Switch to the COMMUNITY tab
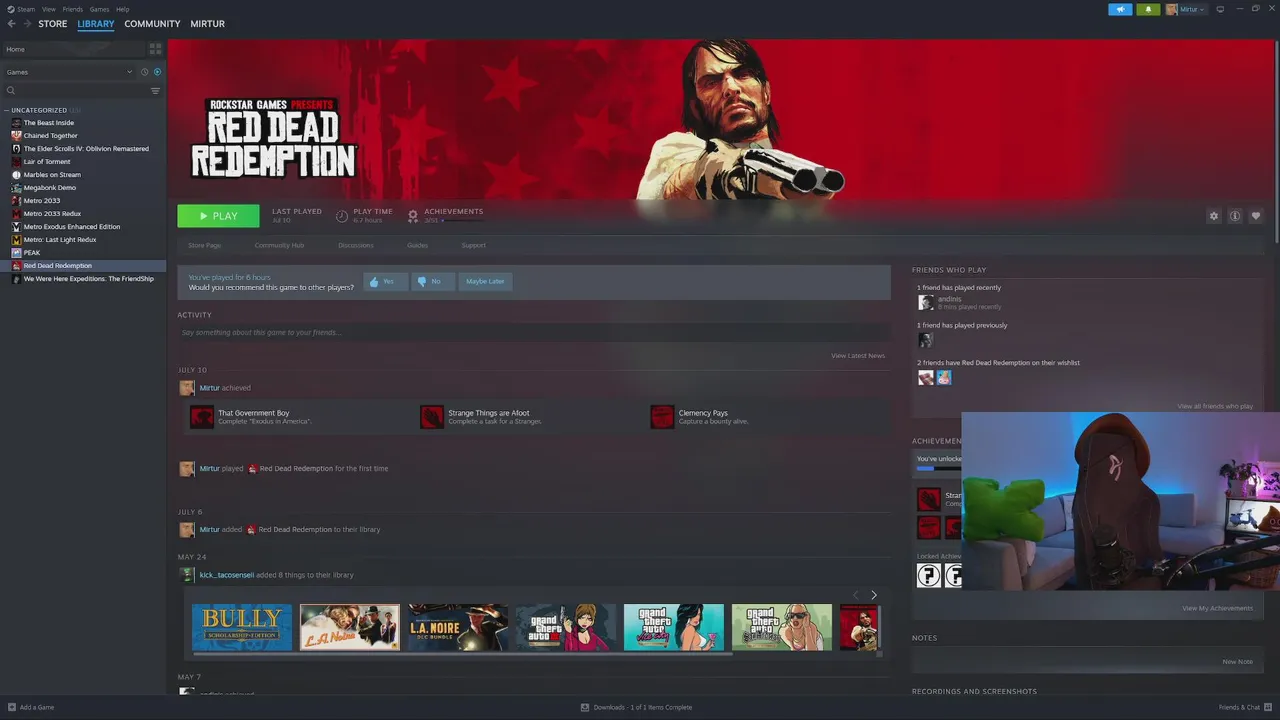Screen dimensions: 1280x720 click(152, 24)
